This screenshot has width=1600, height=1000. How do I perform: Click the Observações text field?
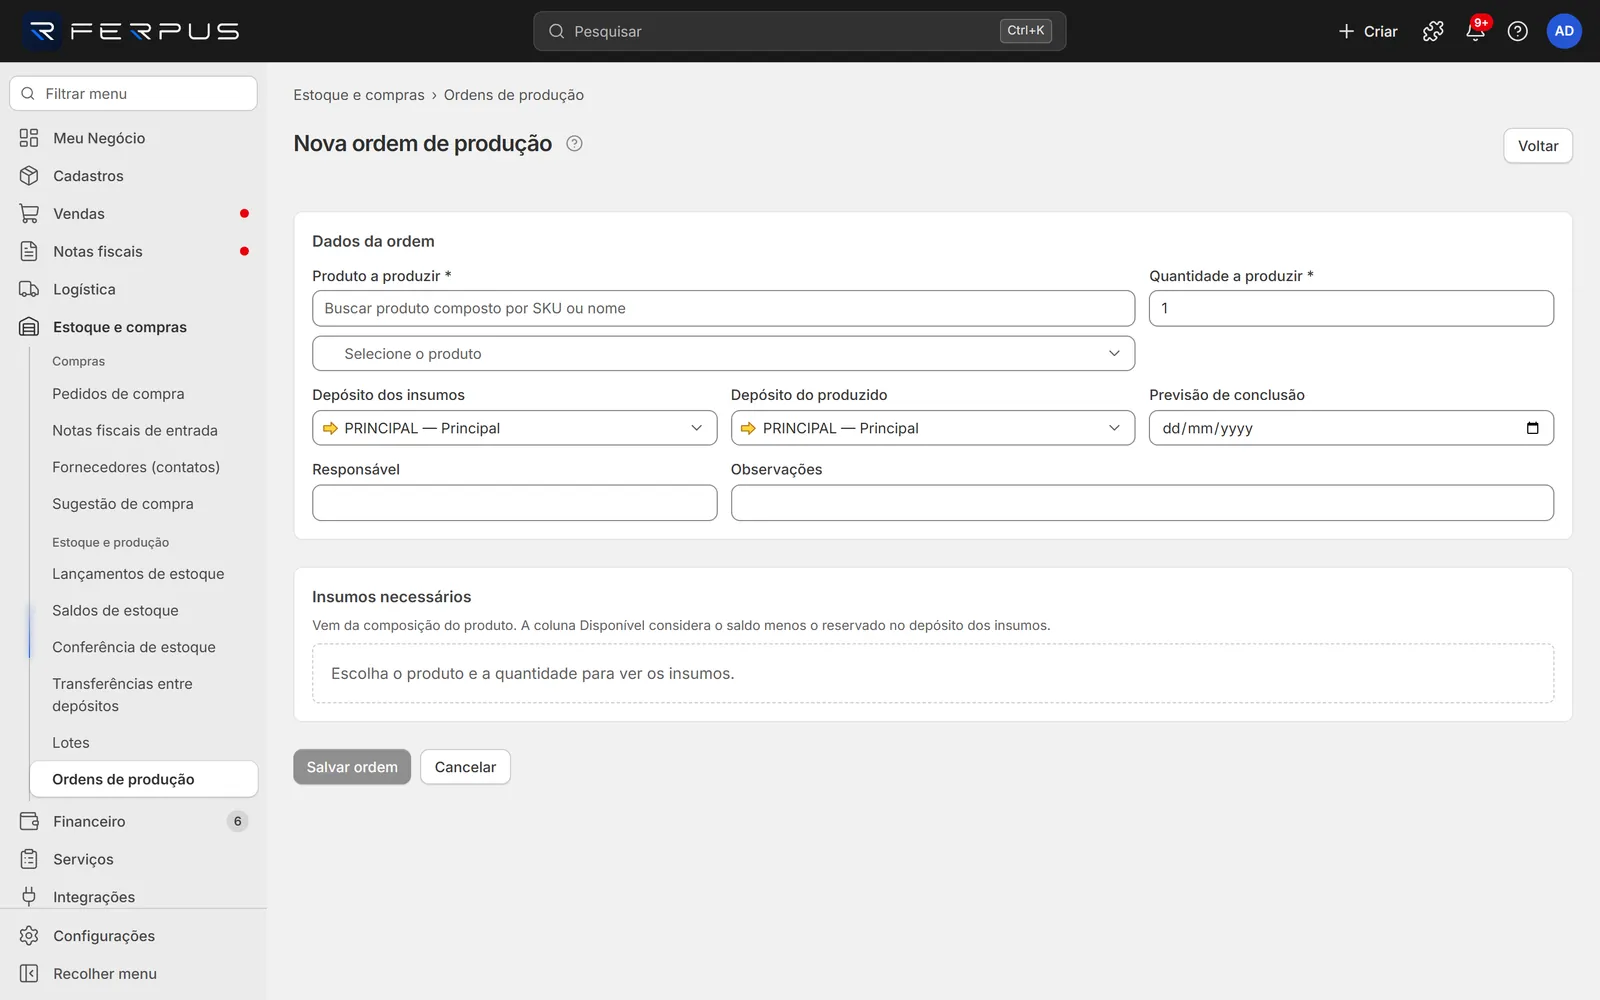1142,503
